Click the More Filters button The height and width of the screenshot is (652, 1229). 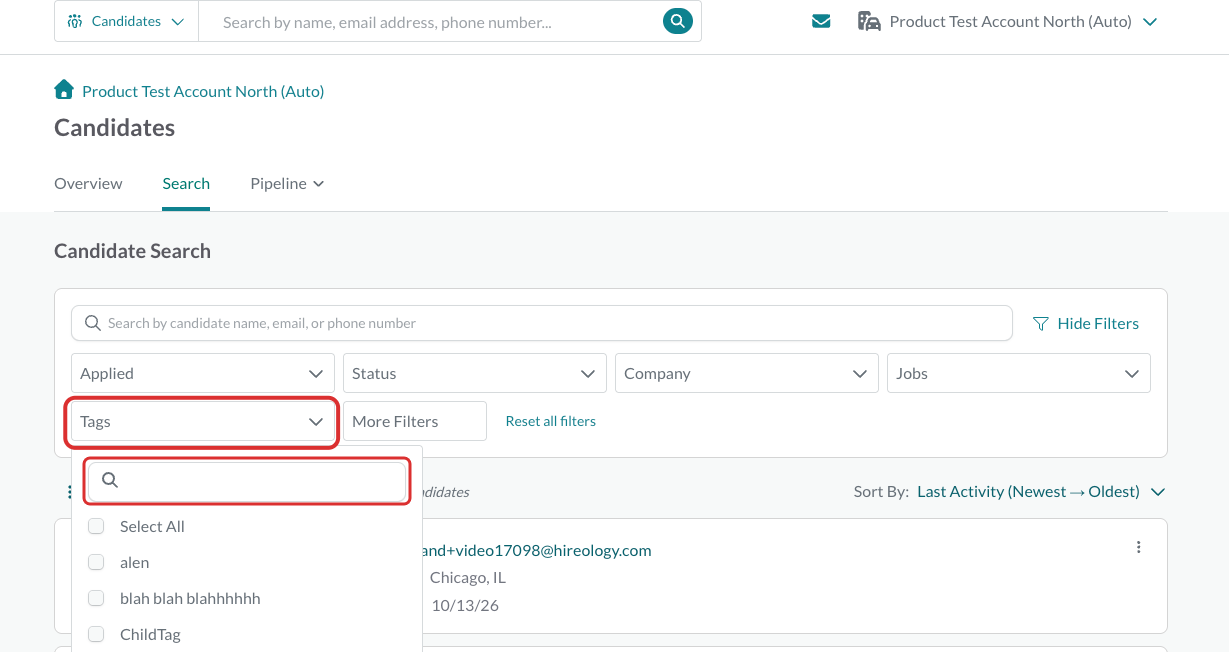[x=415, y=421]
